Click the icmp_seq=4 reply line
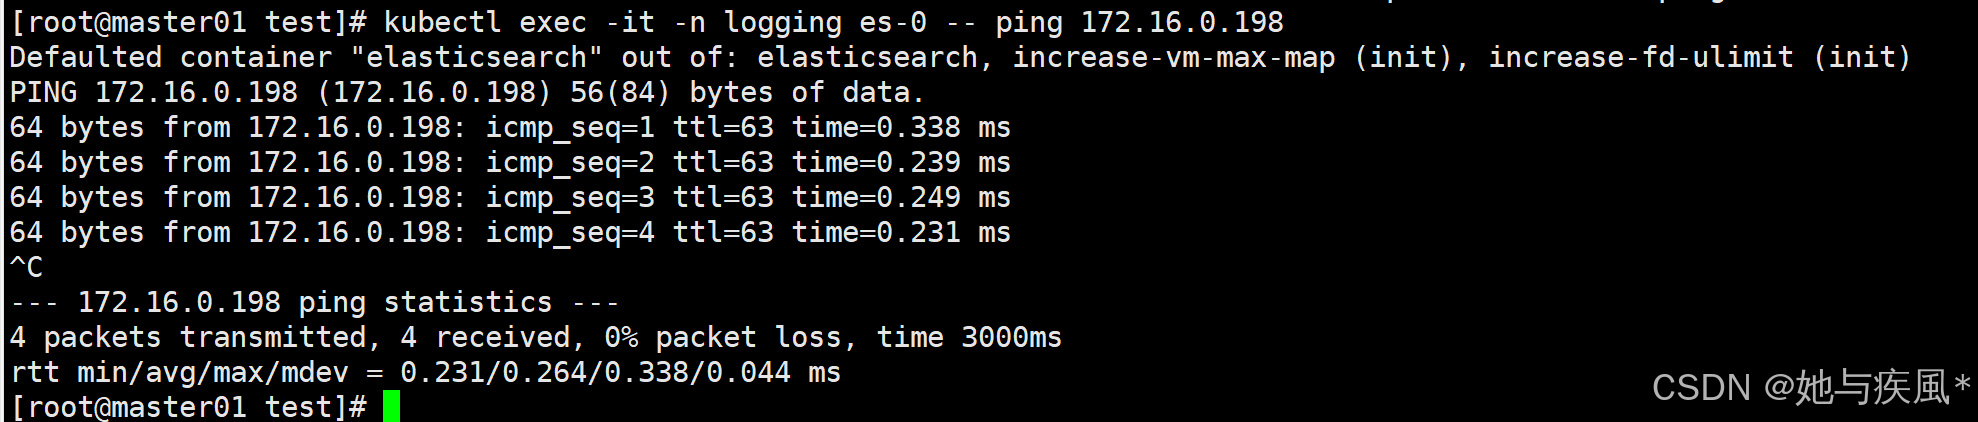Screen dimensions: 1978x422 click(510, 233)
